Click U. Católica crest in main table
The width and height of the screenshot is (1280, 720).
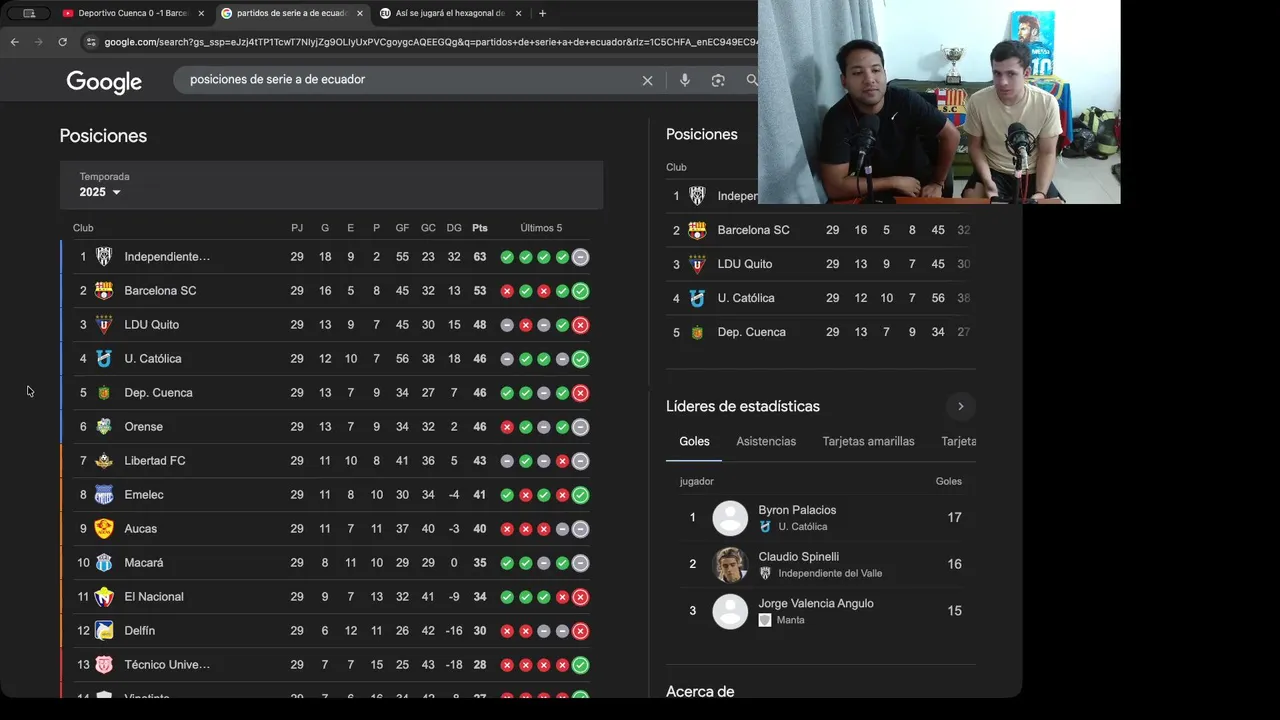click(104, 359)
